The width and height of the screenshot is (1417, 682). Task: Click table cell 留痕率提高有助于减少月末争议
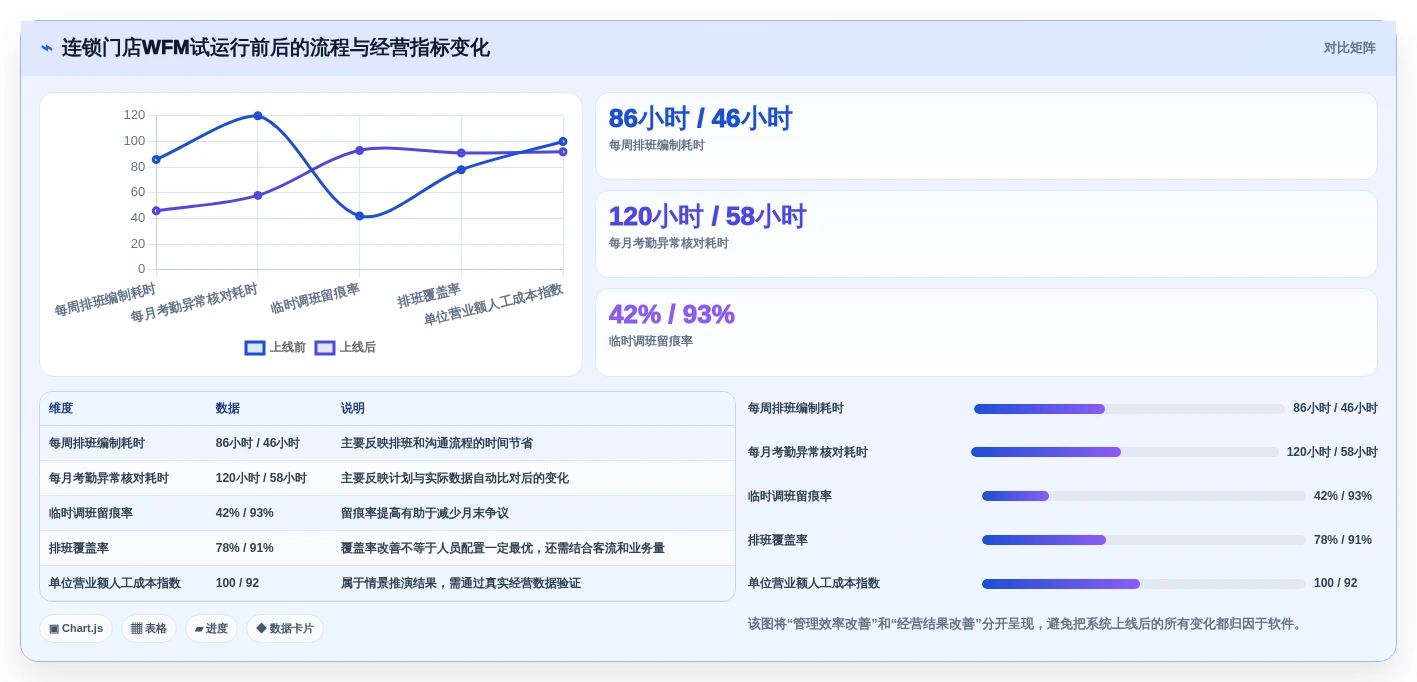click(425, 513)
